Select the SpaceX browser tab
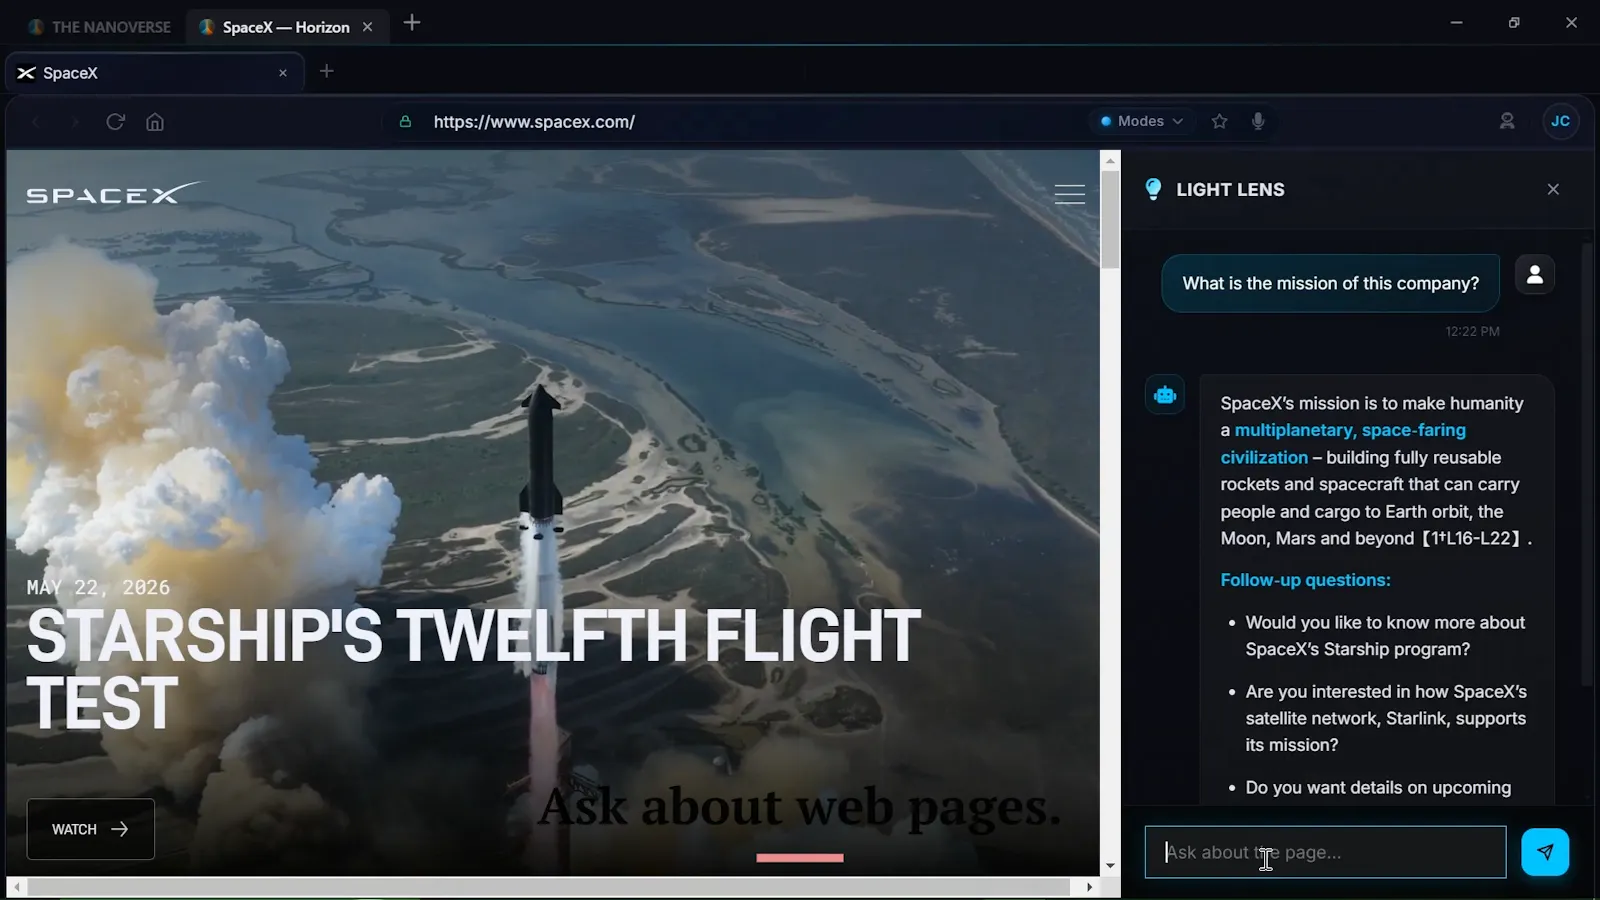This screenshot has height=900, width=1600. (154, 73)
